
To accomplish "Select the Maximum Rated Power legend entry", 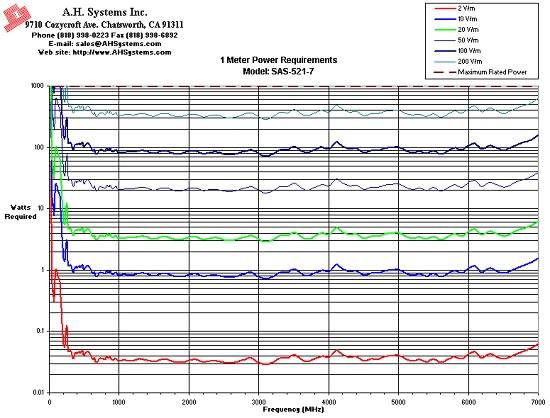I will [x=481, y=72].
